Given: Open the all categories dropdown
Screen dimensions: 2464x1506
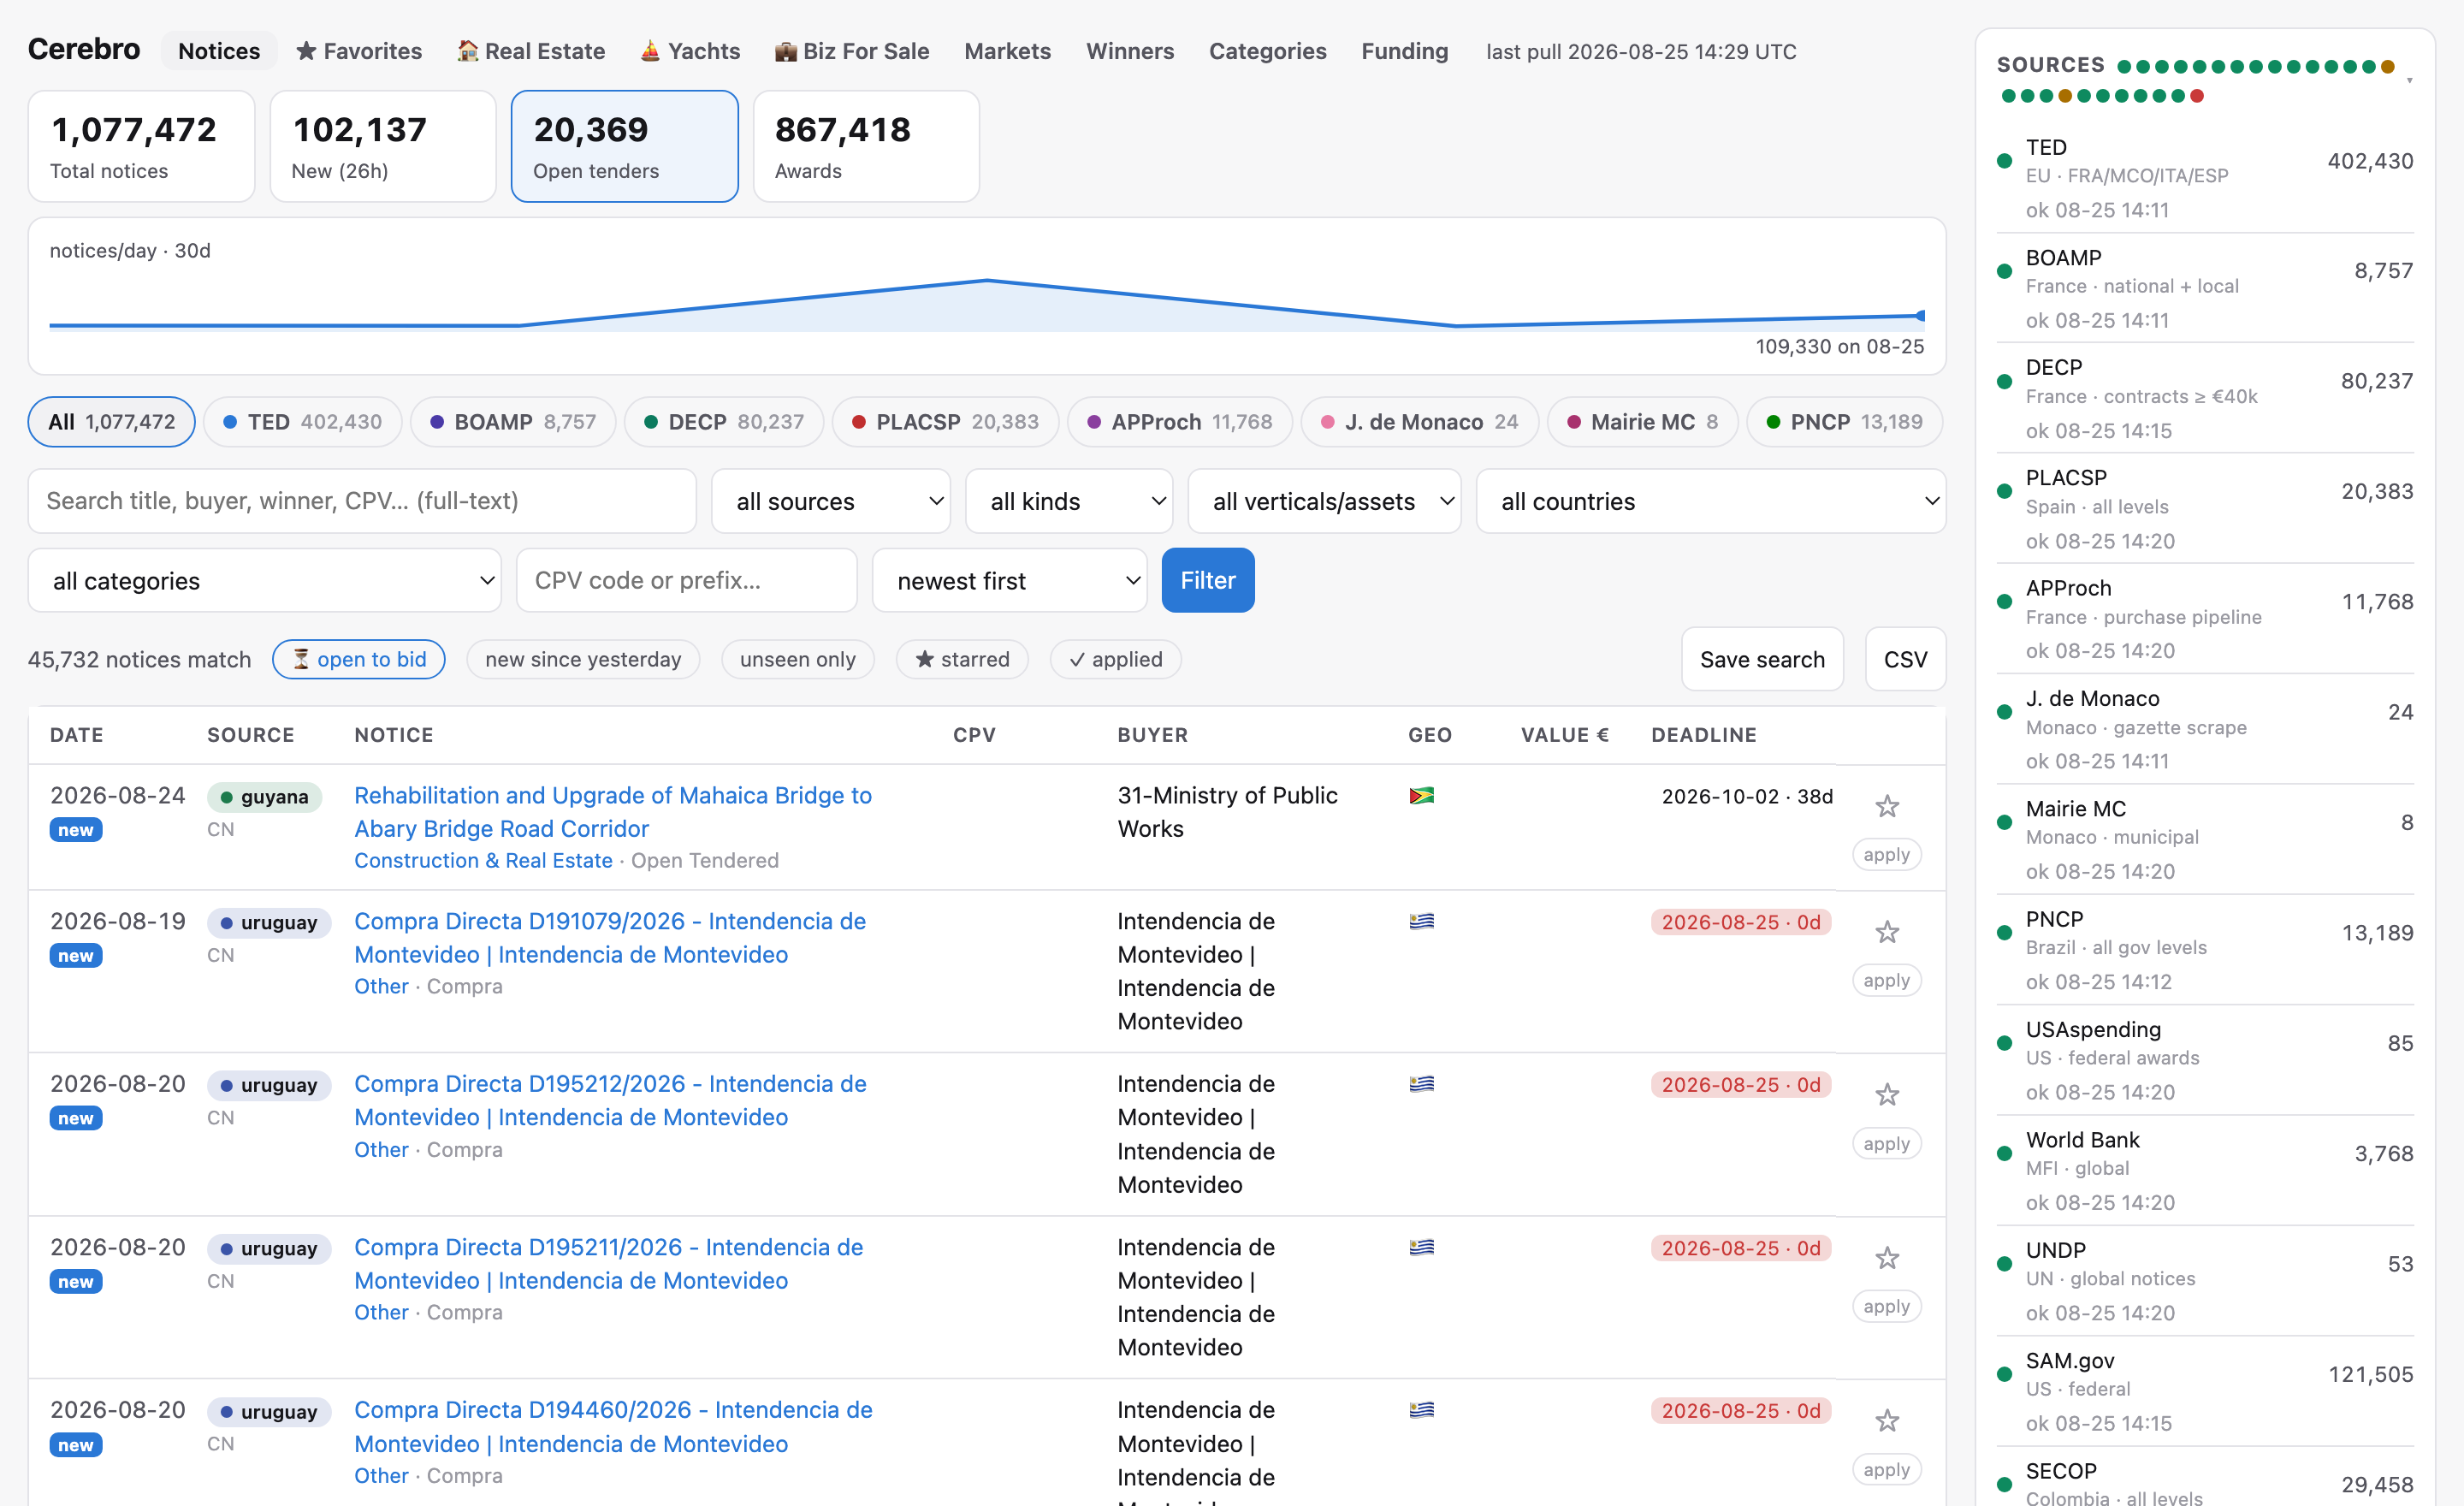Looking at the screenshot, I should 265,580.
